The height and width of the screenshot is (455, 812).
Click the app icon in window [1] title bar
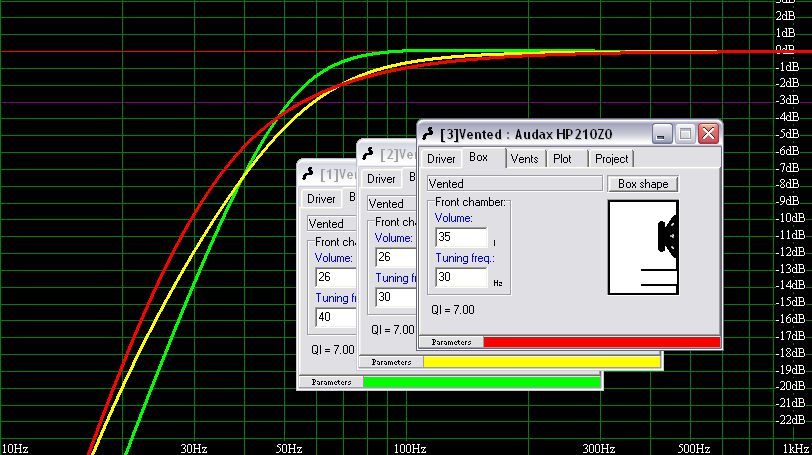pos(308,174)
